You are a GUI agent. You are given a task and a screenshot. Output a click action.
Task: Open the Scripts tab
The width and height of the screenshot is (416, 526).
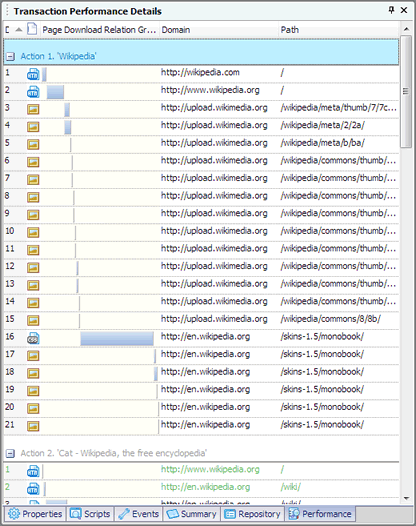click(90, 514)
